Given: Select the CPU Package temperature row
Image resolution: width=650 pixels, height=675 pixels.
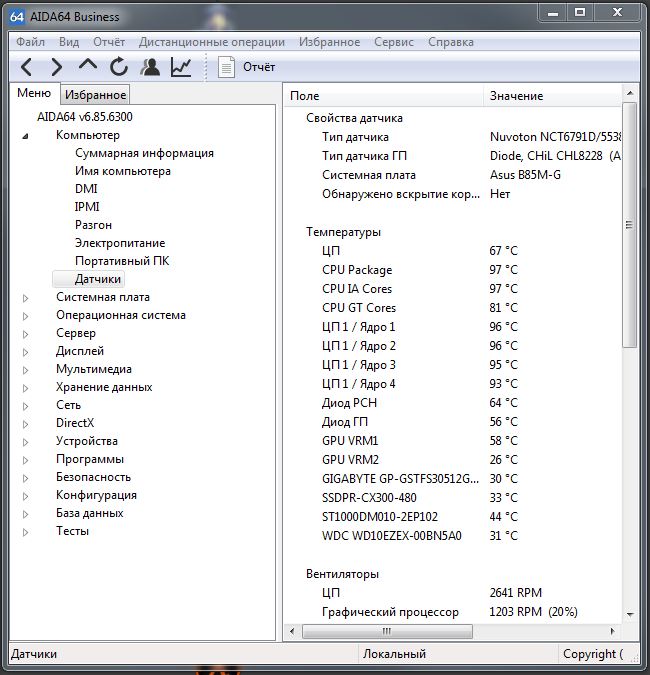Looking at the screenshot, I should click(452, 270).
